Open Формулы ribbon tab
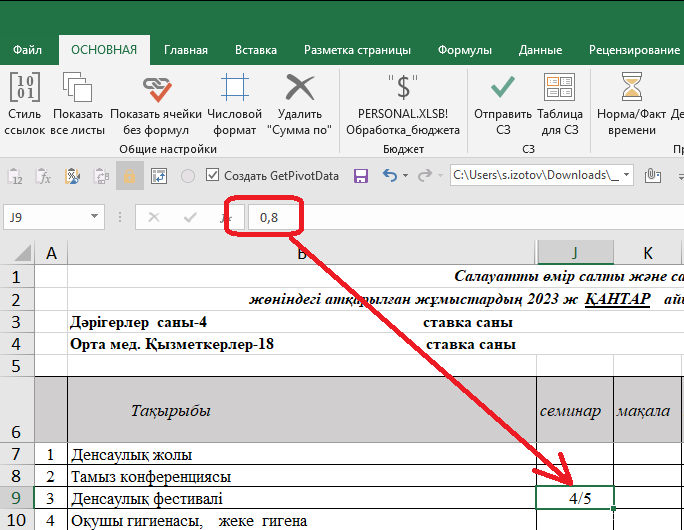Viewport: 684px width, 530px height. click(x=465, y=50)
